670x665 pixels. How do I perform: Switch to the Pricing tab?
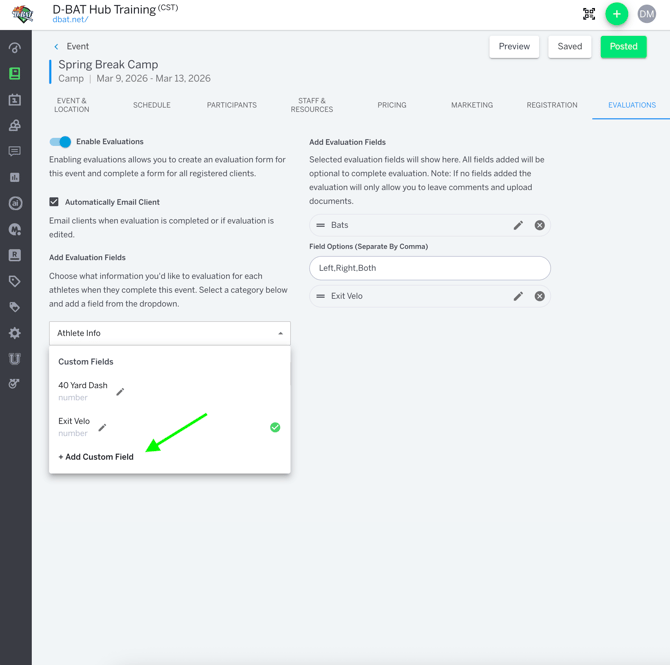(392, 105)
